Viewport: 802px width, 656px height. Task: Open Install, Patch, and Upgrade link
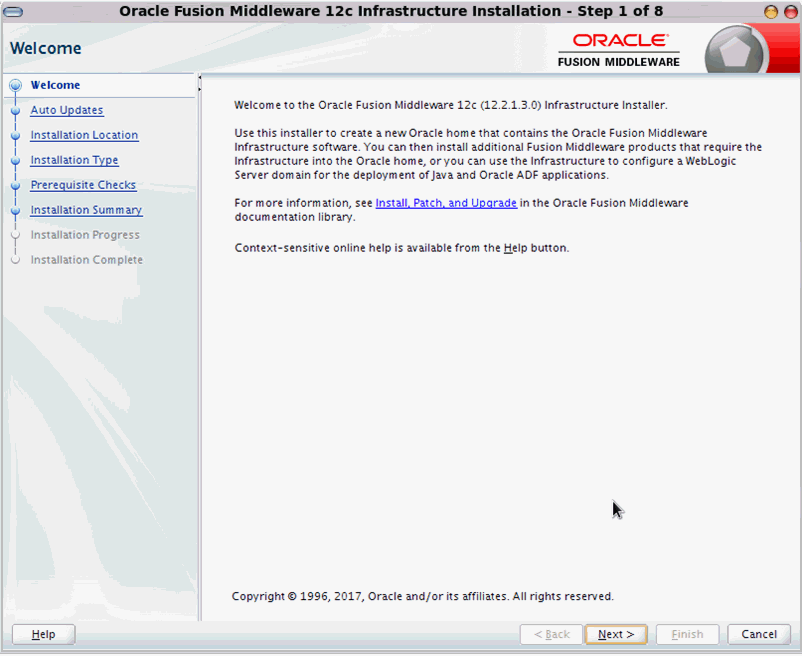(446, 203)
